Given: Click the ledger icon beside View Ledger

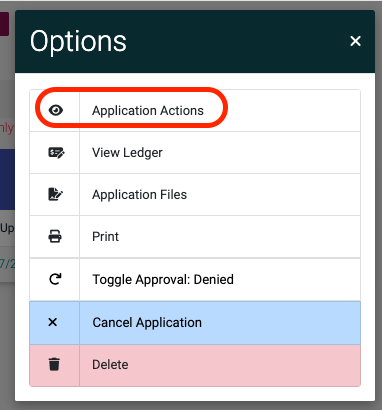Looking at the screenshot, I should coord(56,153).
